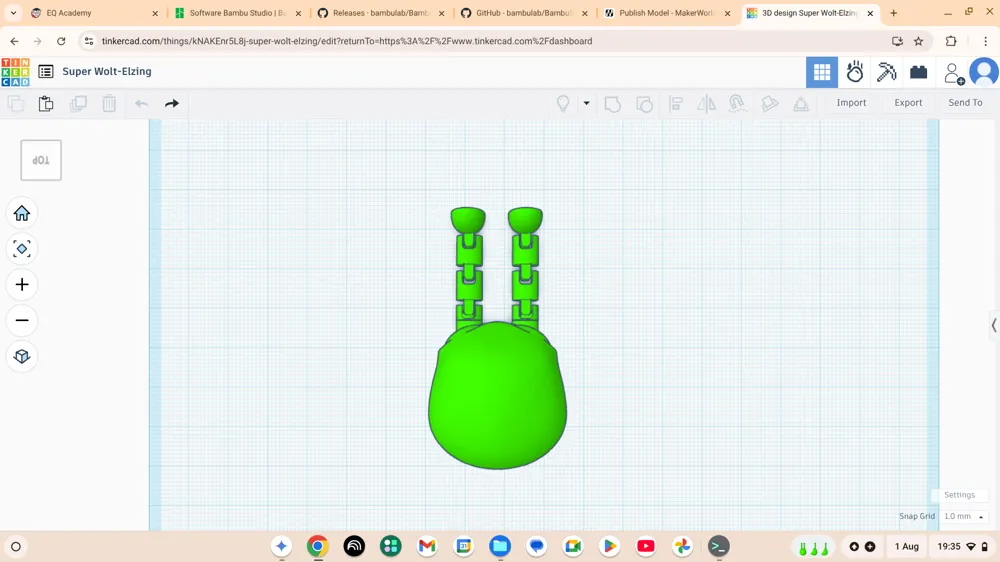1000x562 pixels.
Task: Open the Snap Grid 1.0 mm dropdown
Action: (x=963, y=516)
